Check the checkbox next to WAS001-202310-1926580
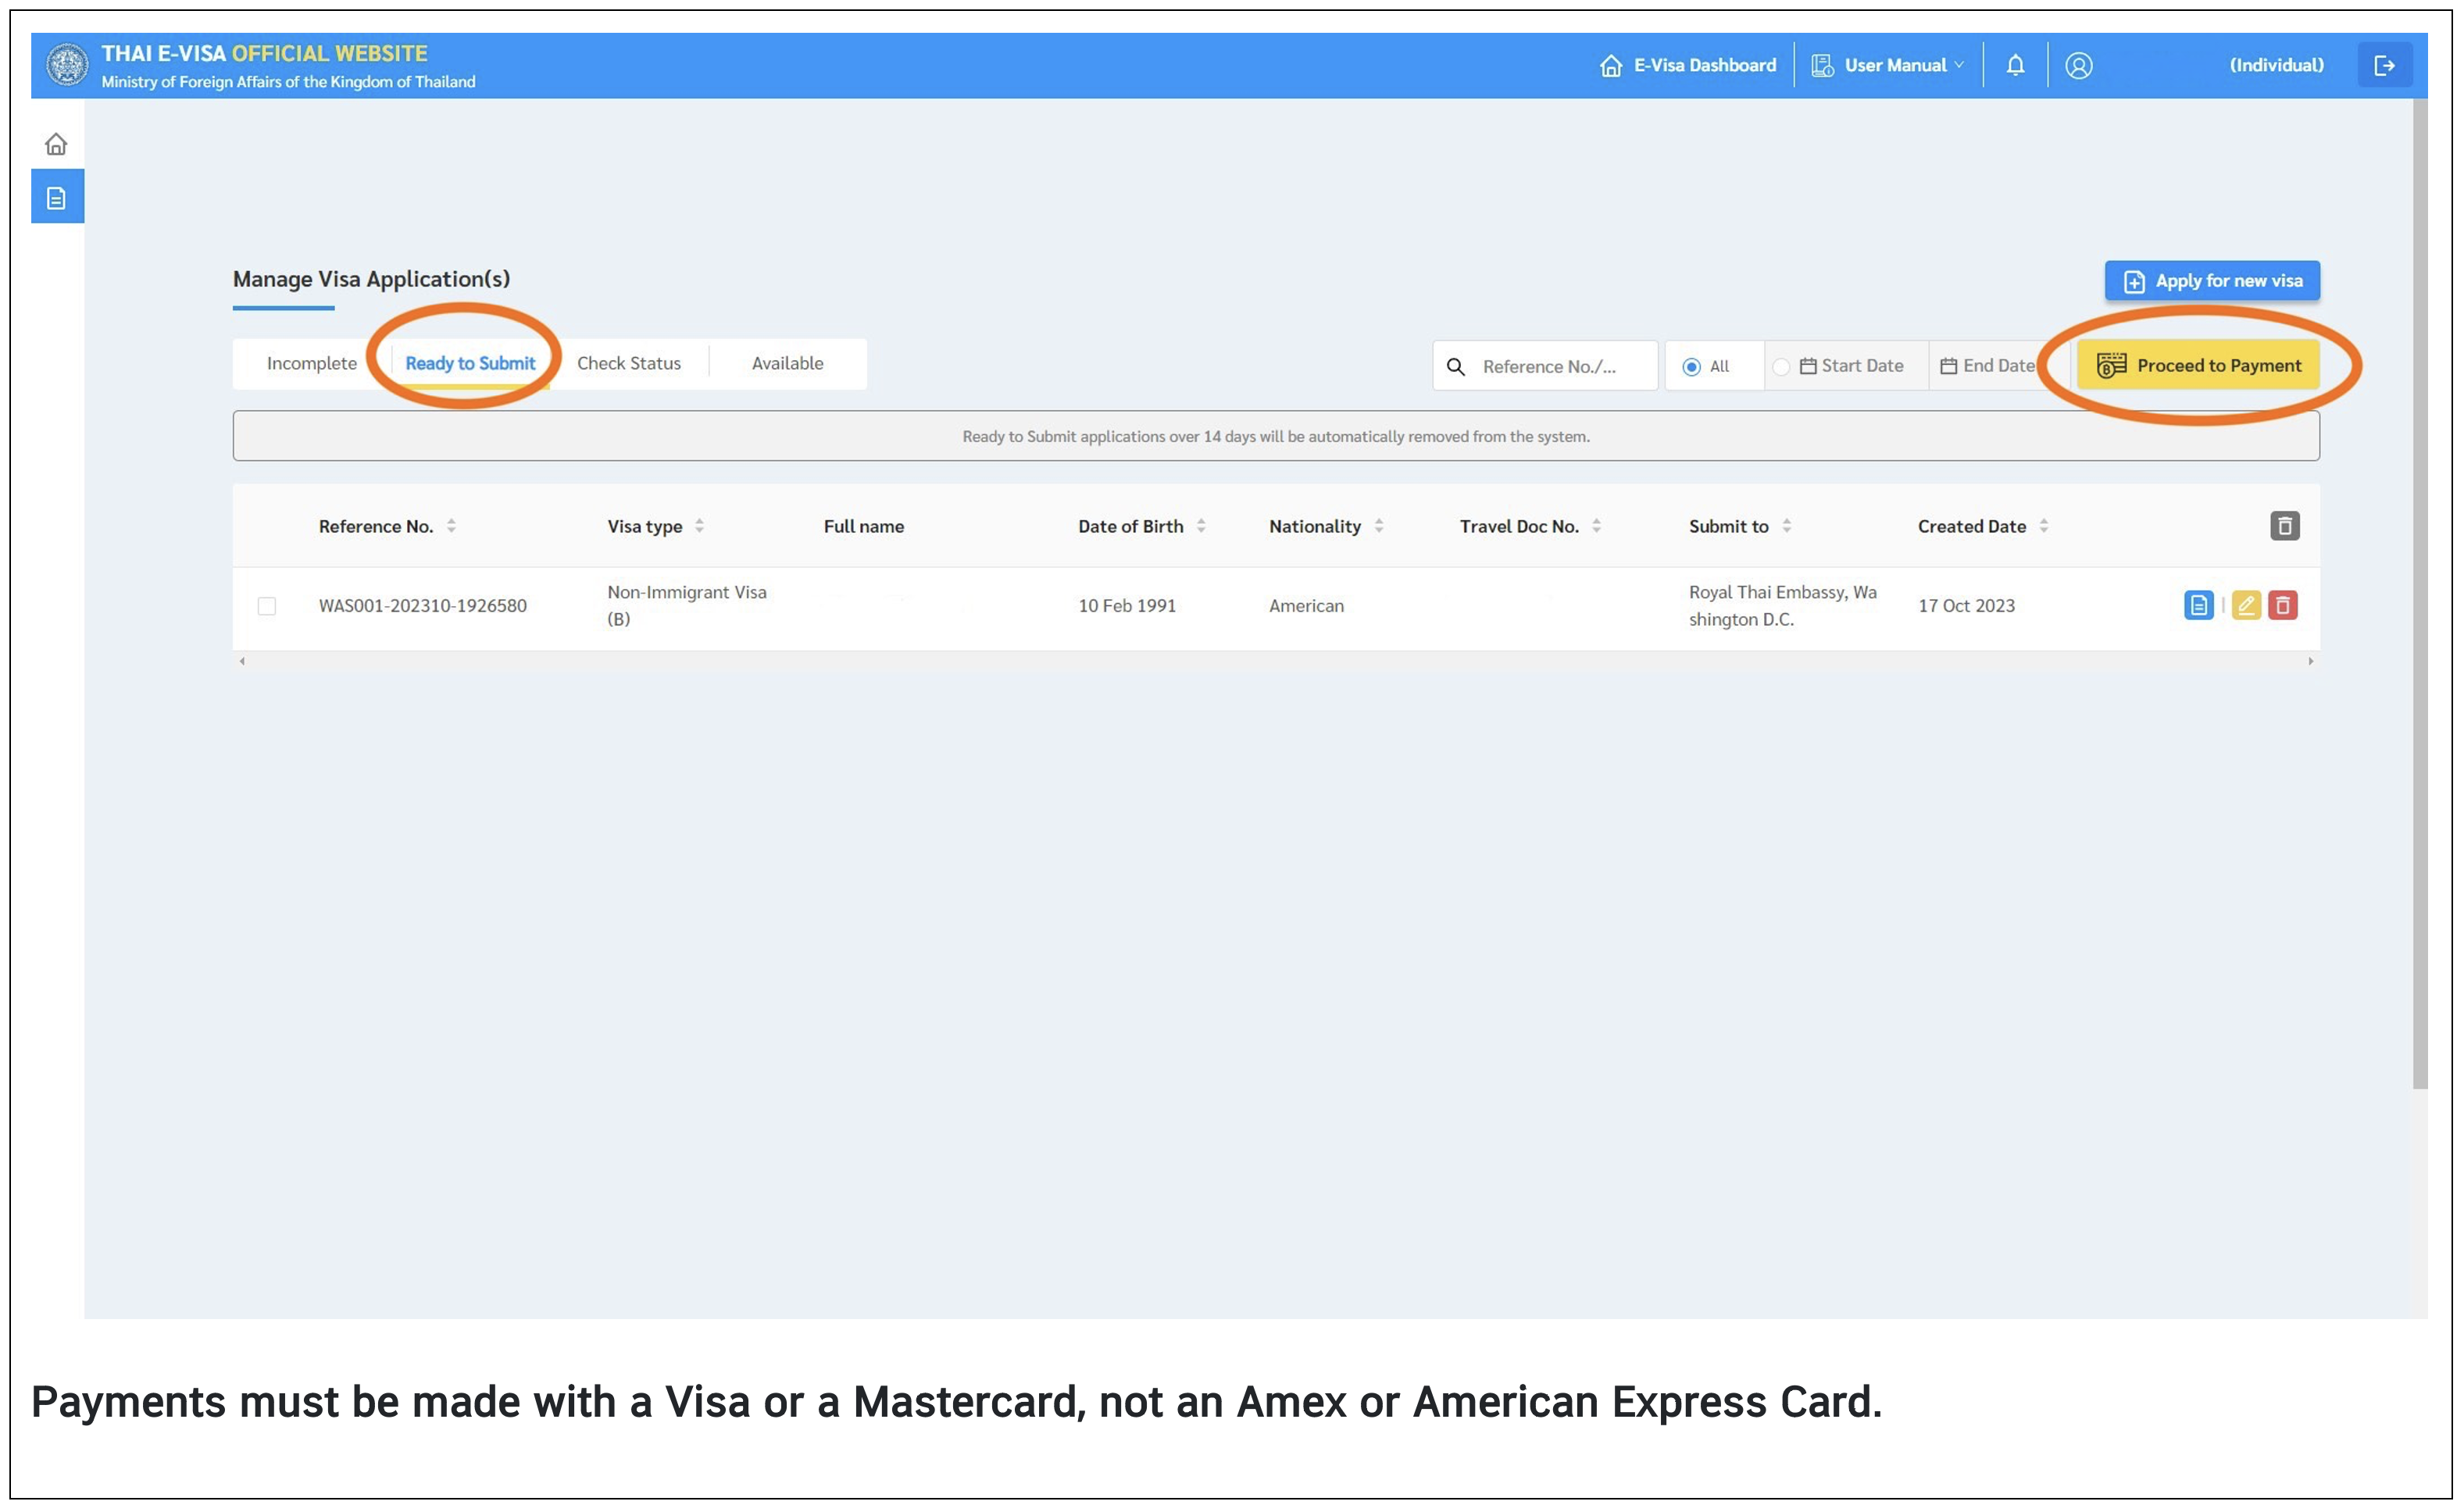This screenshot has height=1512, width=2464. point(266,605)
